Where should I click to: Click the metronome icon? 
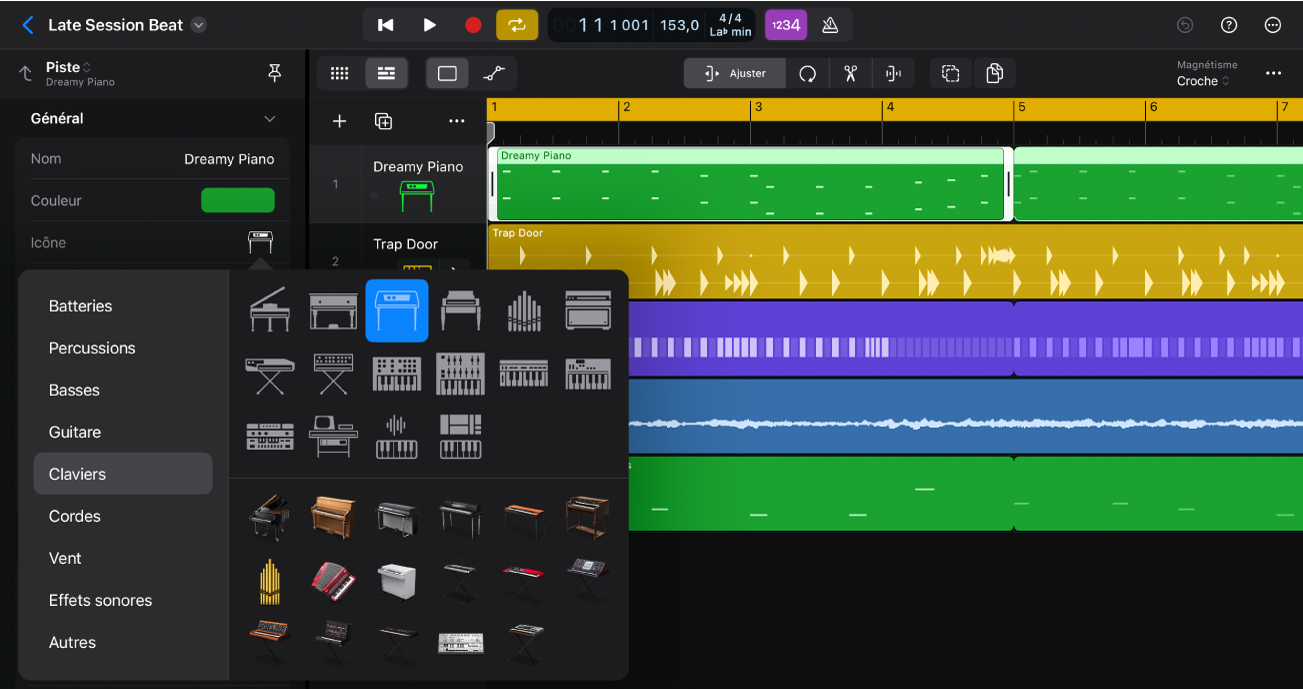830,25
